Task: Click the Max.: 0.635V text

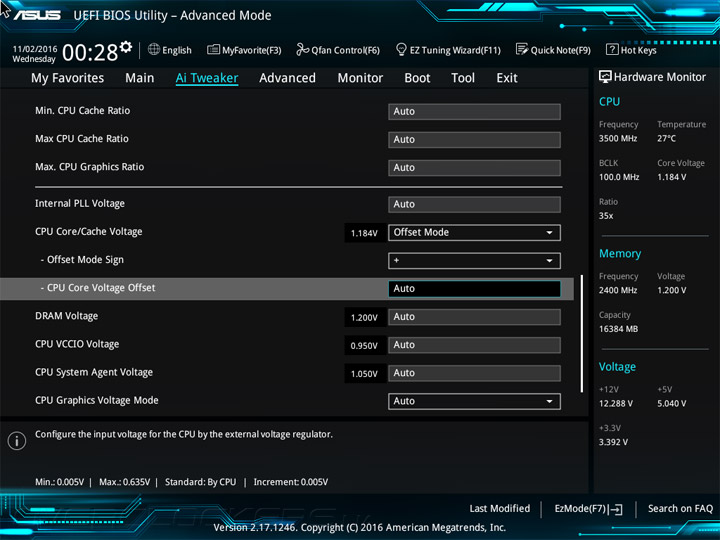Action: (124, 482)
